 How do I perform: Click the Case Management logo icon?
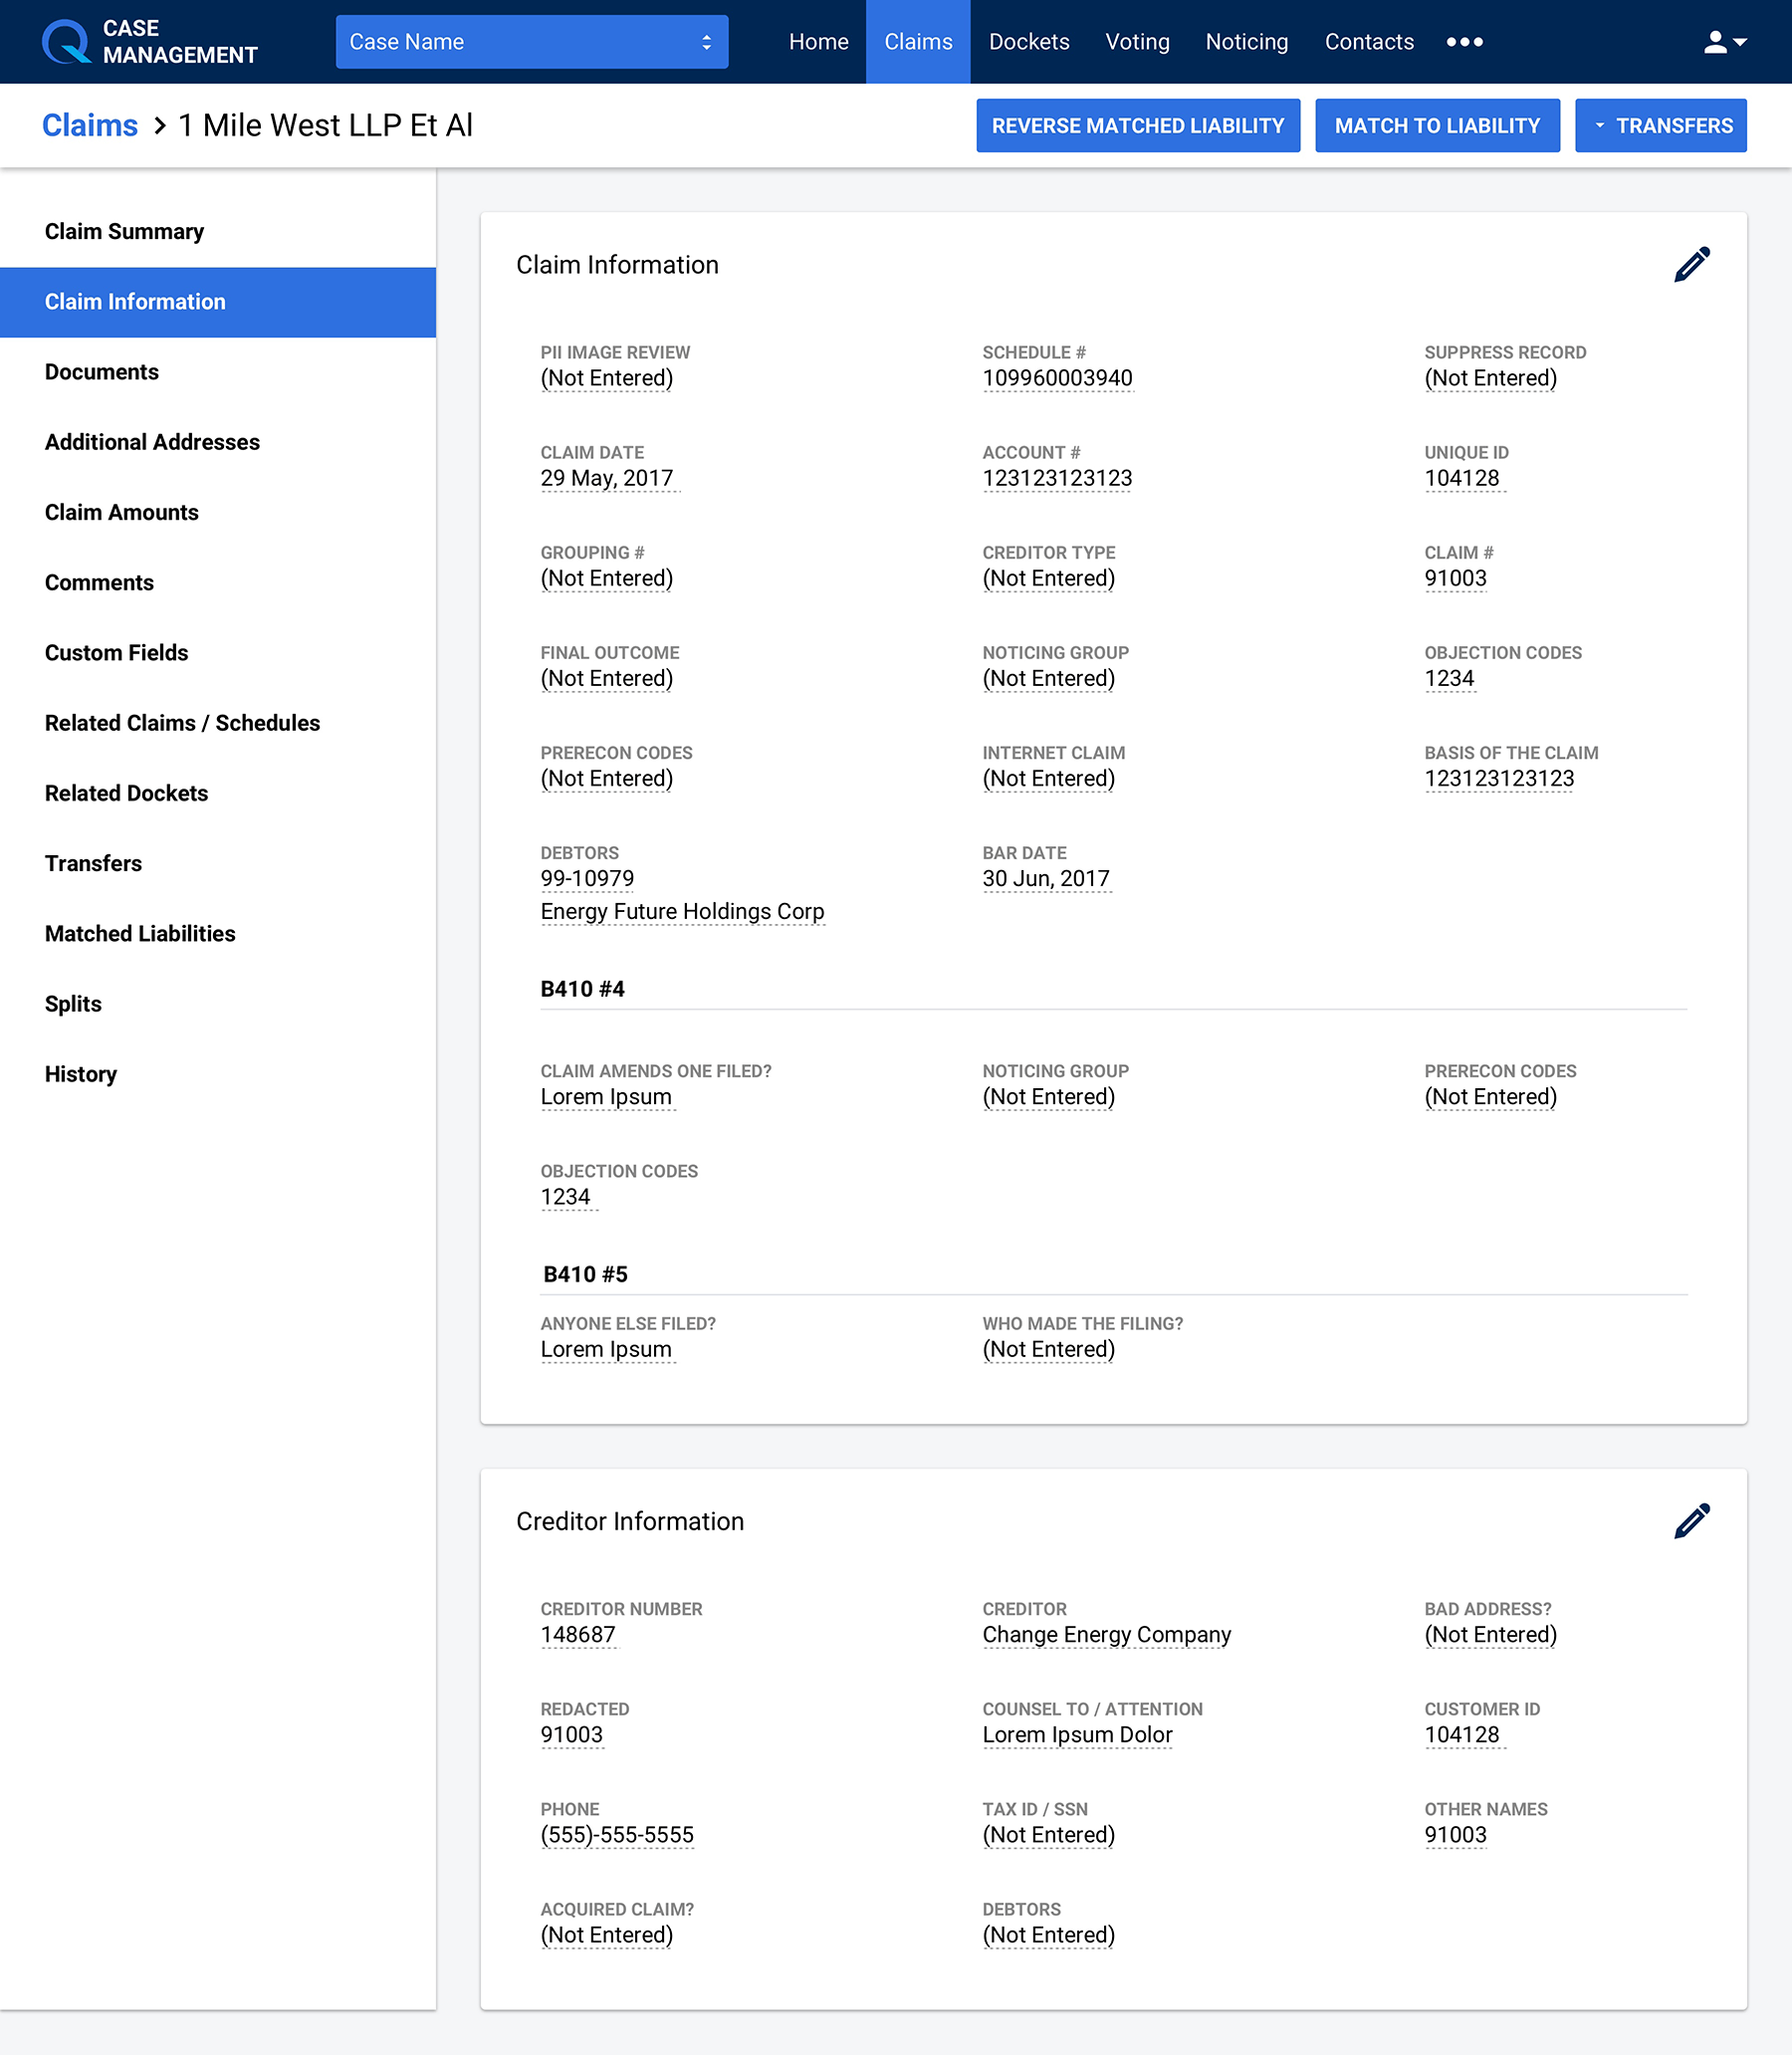point(66,42)
